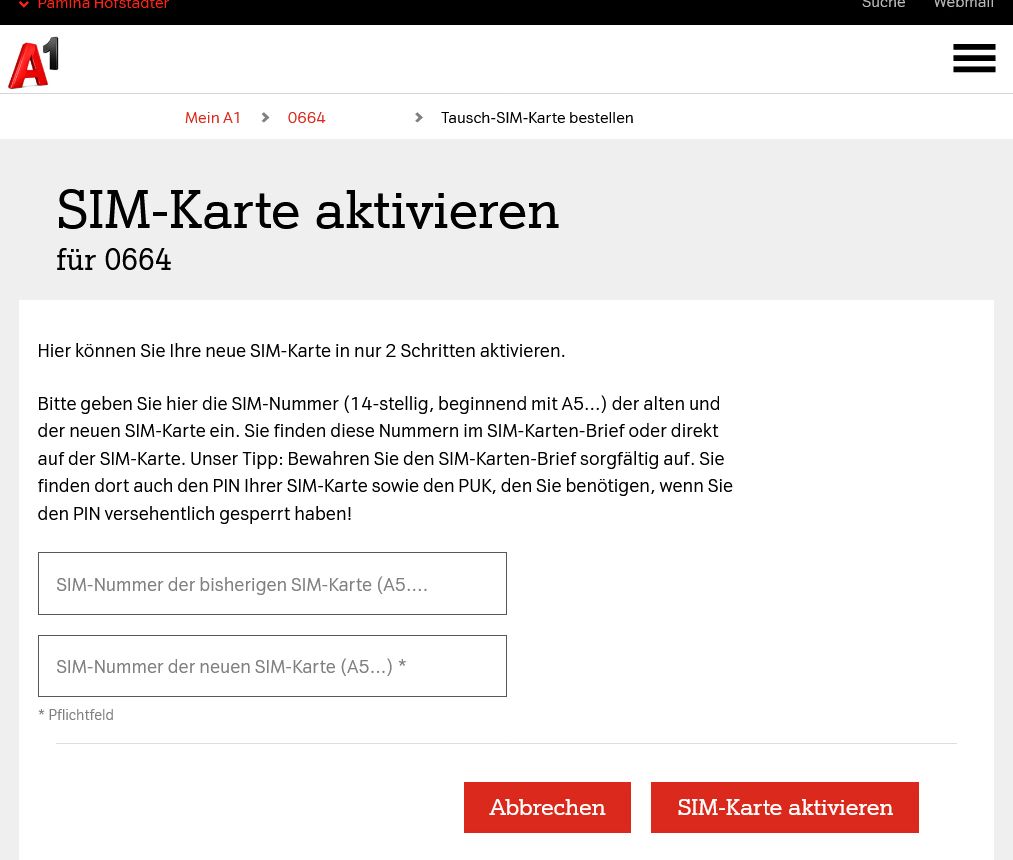Image resolution: width=1013 pixels, height=860 pixels.
Task: Click the '2 Schritten aktivieren' intro sentence
Action: 301,351
